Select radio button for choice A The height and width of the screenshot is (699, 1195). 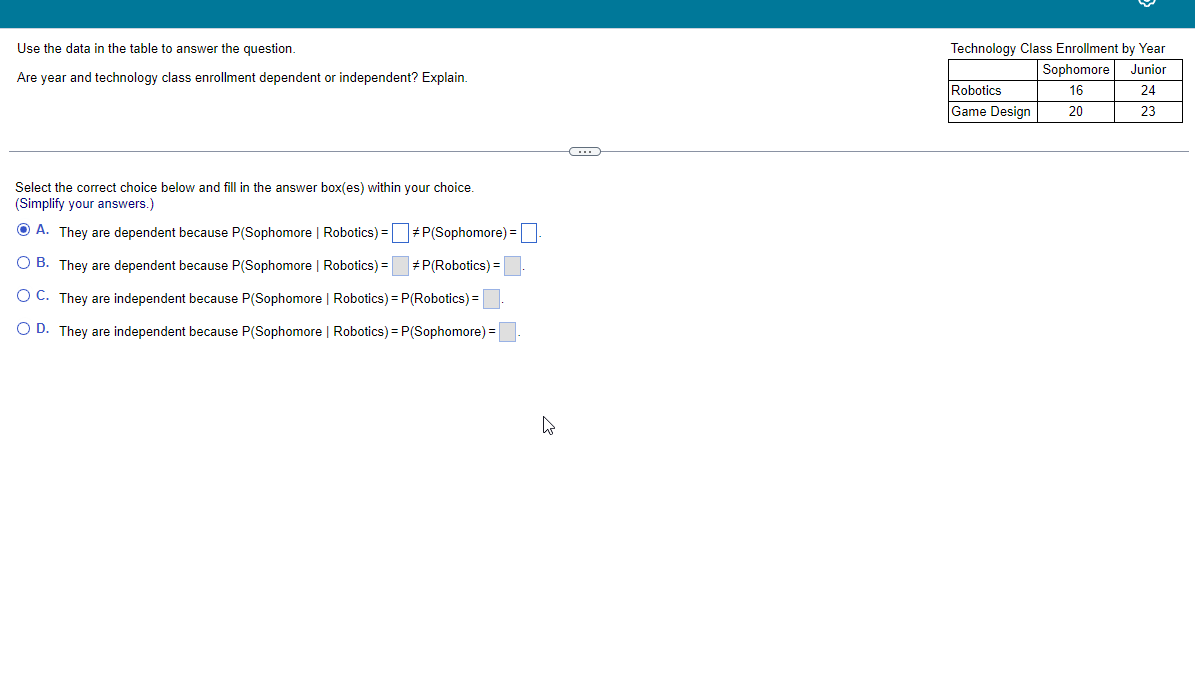click(22, 229)
